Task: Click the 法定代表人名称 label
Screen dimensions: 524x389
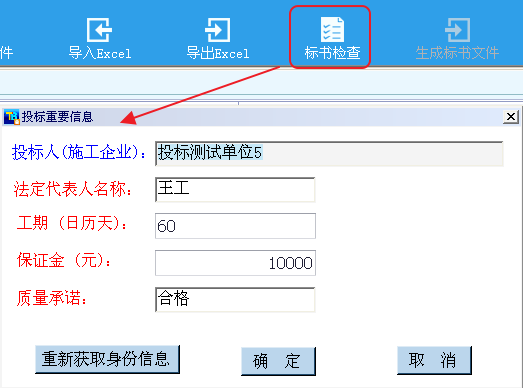Action: tap(73, 189)
